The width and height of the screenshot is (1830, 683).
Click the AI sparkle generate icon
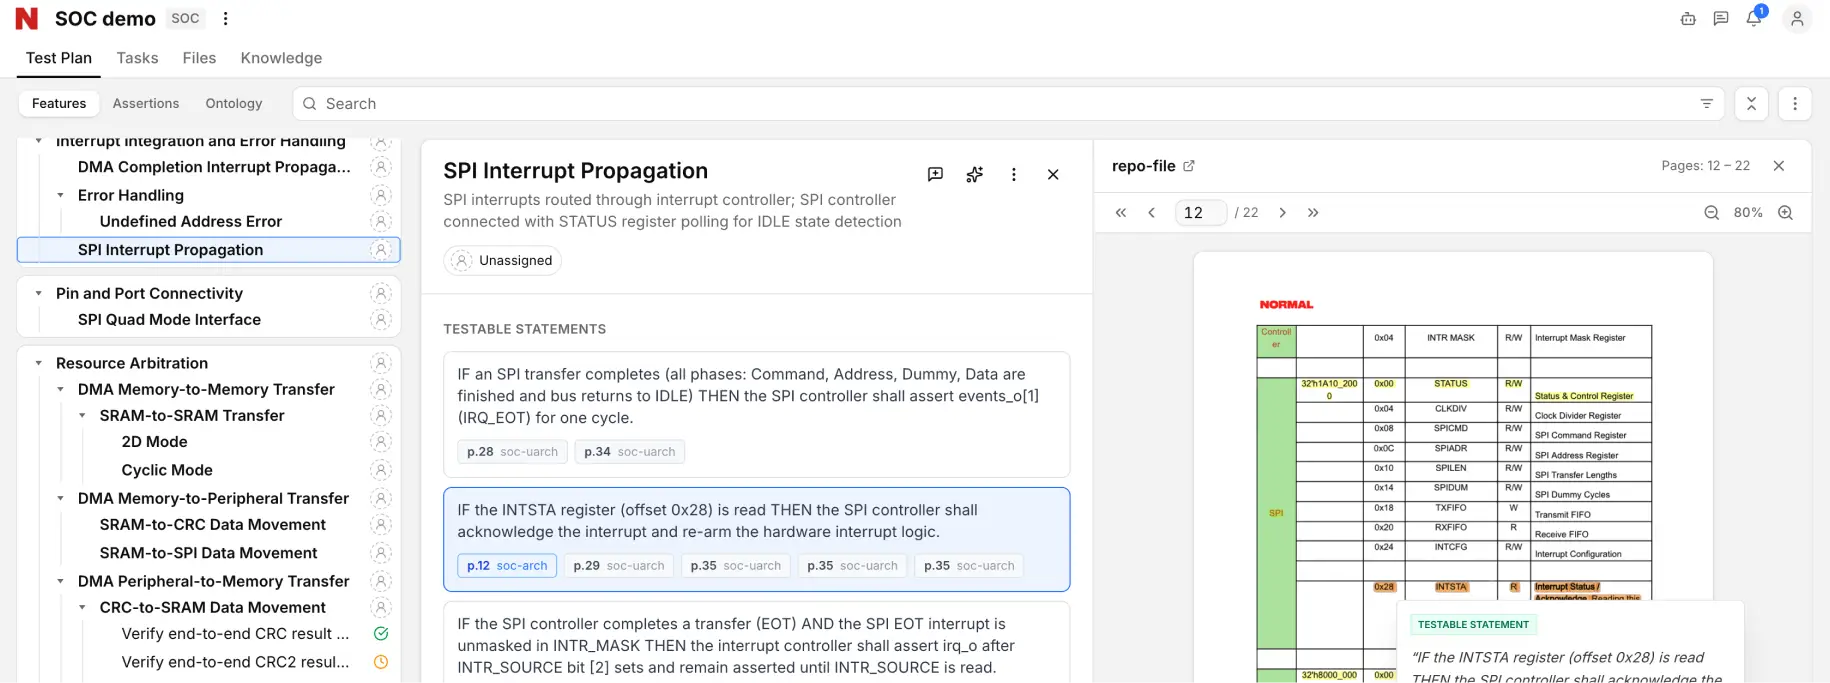point(974,174)
